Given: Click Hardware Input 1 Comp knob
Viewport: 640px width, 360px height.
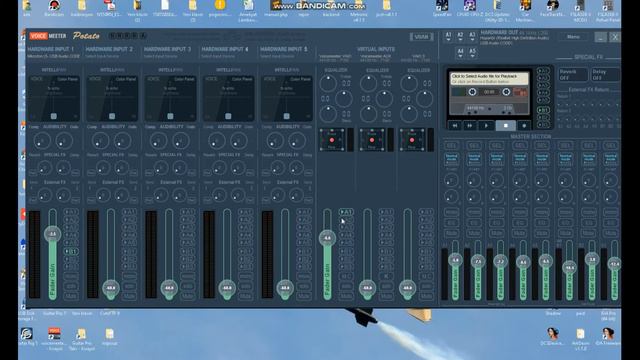Looking at the screenshot, I should click(x=42, y=141).
